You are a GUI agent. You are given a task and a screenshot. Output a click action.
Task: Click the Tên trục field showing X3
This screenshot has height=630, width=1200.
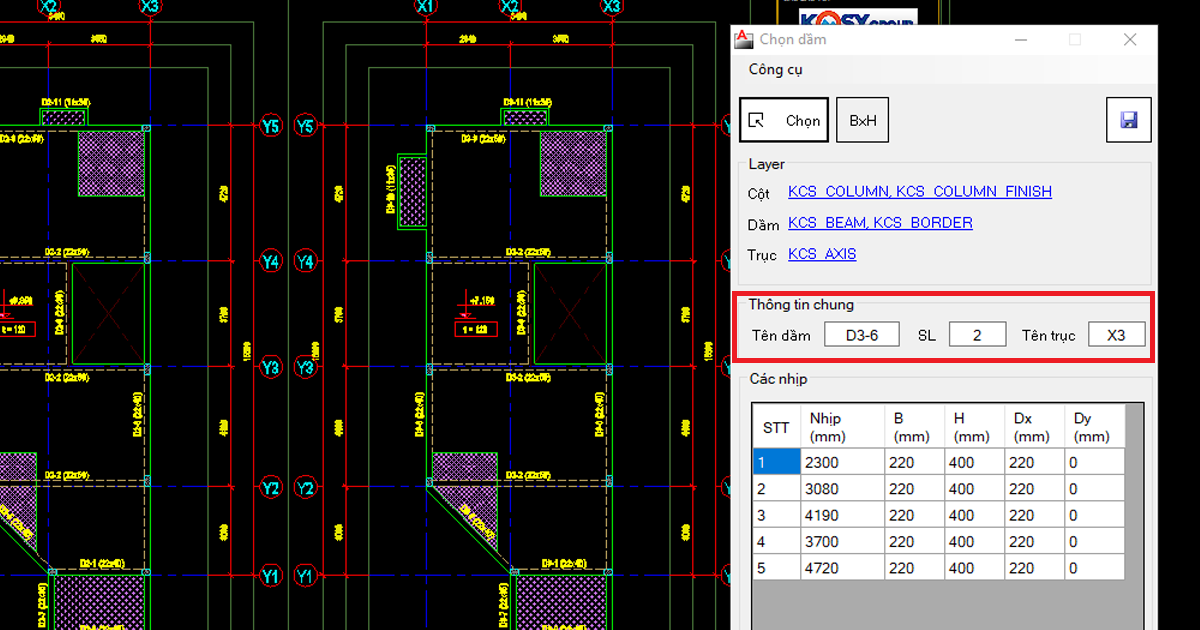pyautogui.click(x=1116, y=335)
